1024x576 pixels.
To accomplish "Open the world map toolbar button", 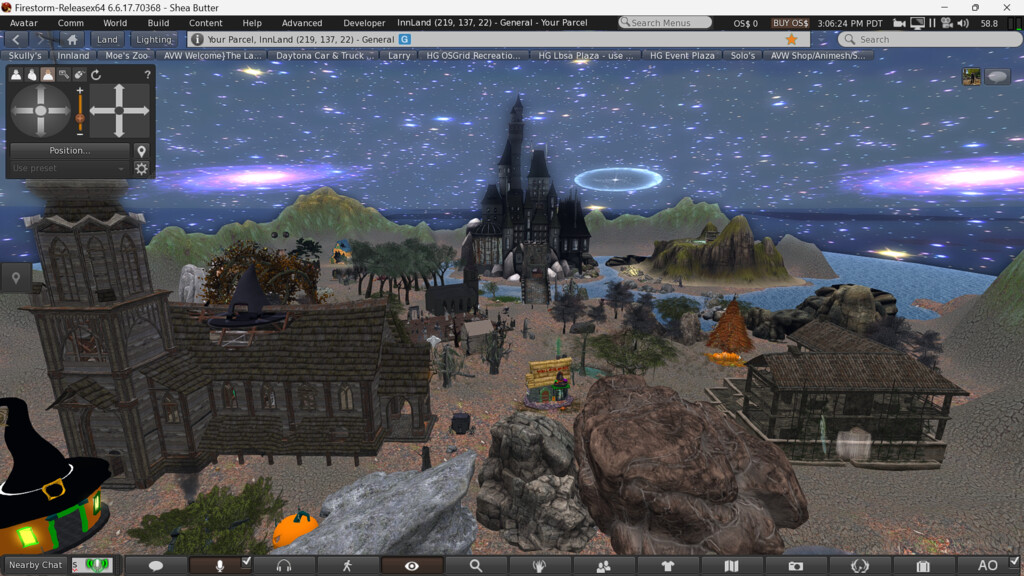I will pyautogui.click(x=731, y=566).
